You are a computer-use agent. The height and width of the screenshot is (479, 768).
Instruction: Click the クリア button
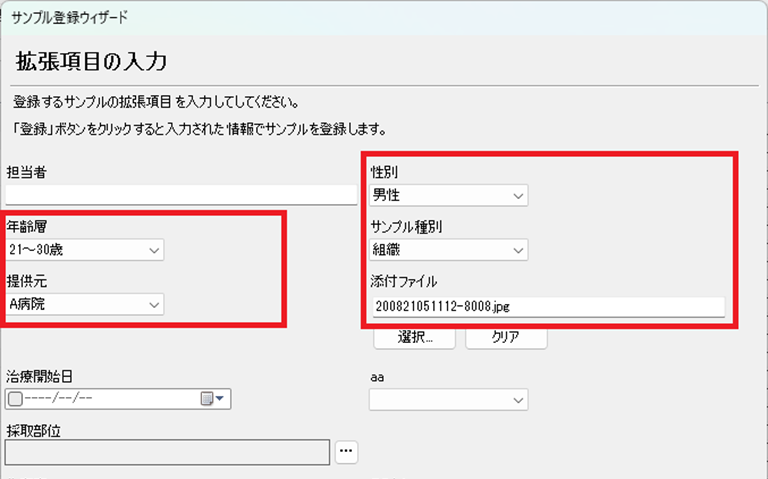[x=505, y=337]
